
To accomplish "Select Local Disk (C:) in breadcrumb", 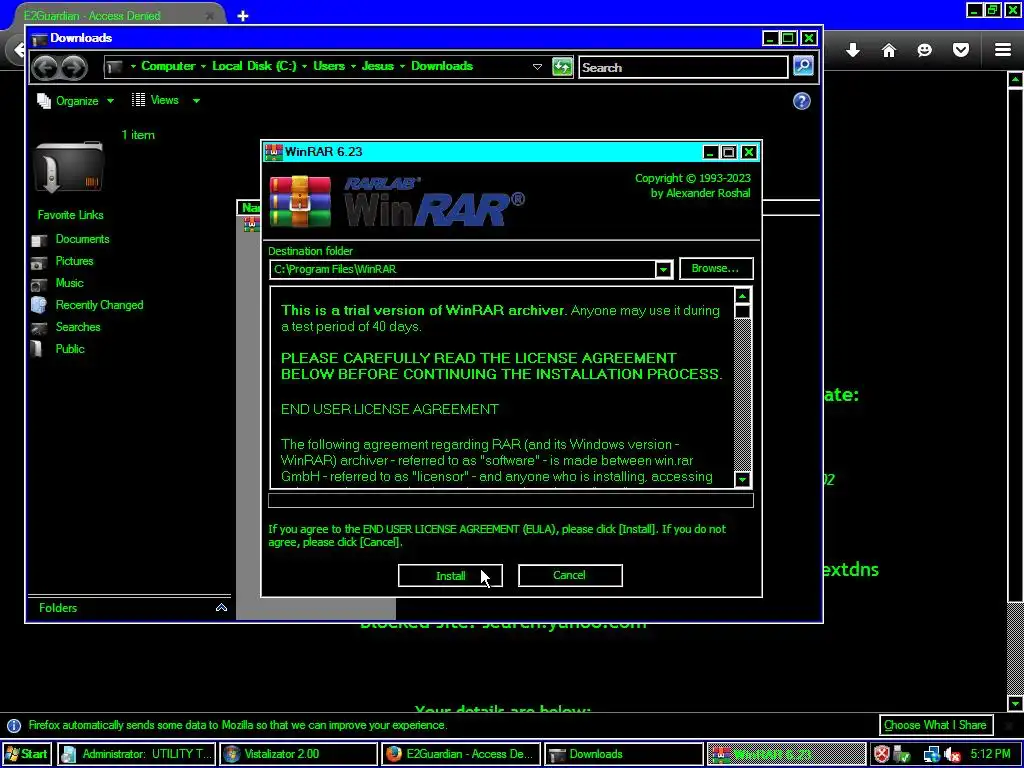I will click(254, 66).
